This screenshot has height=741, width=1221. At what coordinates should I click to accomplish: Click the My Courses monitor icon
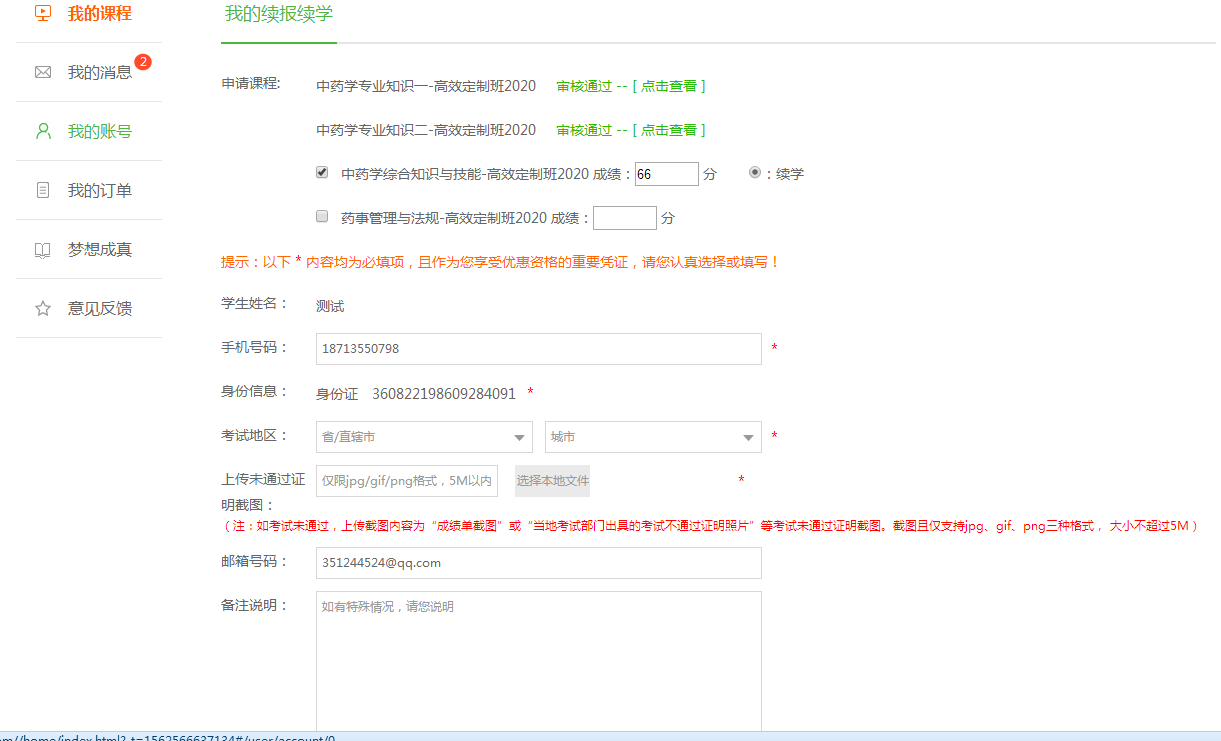[42, 14]
